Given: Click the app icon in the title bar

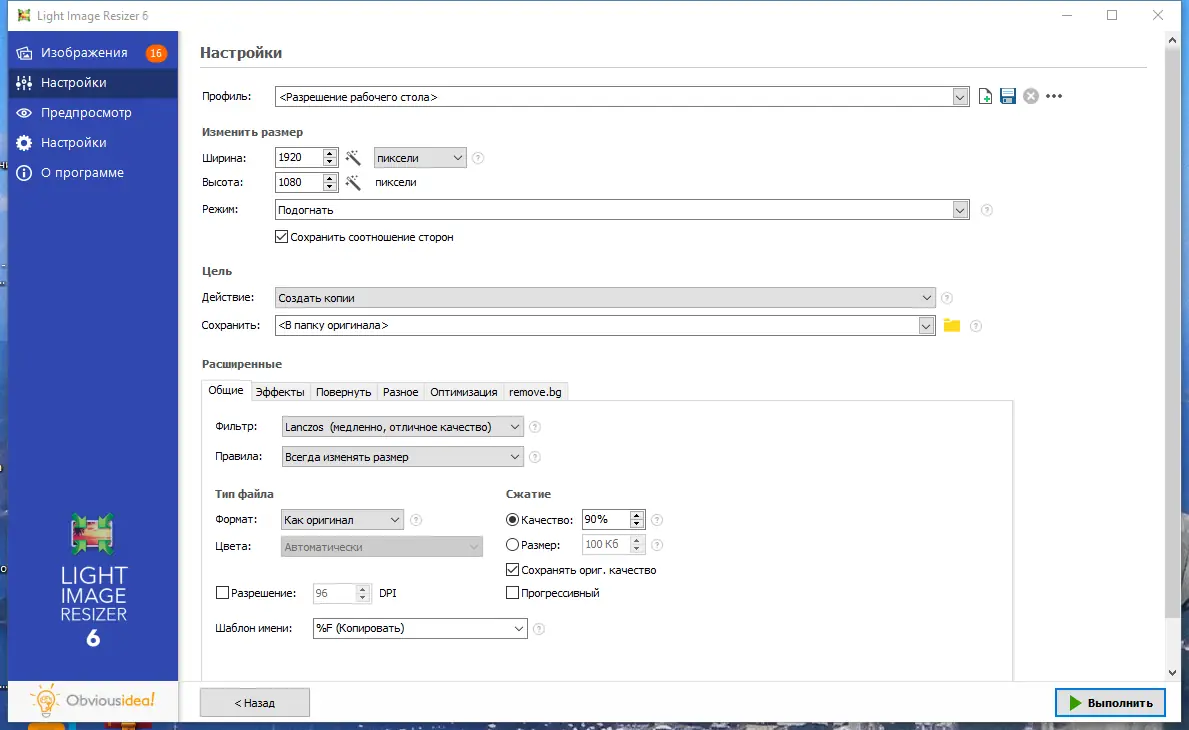Looking at the screenshot, I should click(24, 15).
